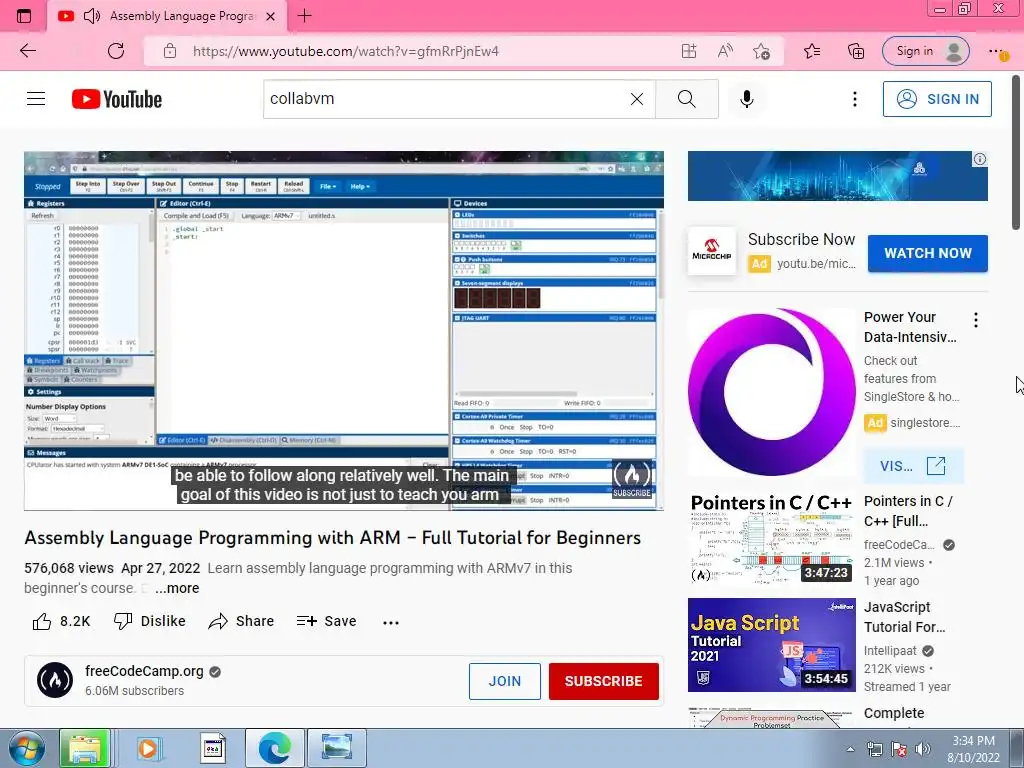Click the video player to pause
The image size is (1024, 768).
pyautogui.click(x=344, y=330)
